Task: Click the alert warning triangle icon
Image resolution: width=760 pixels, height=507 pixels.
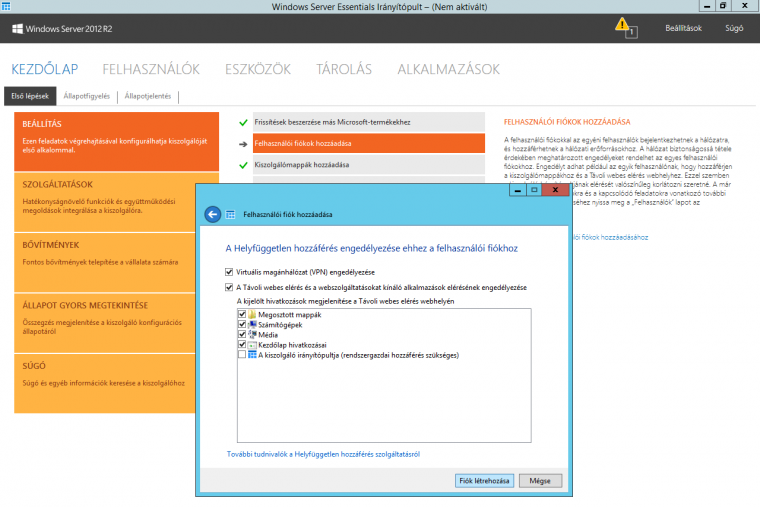Action: tap(621, 24)
